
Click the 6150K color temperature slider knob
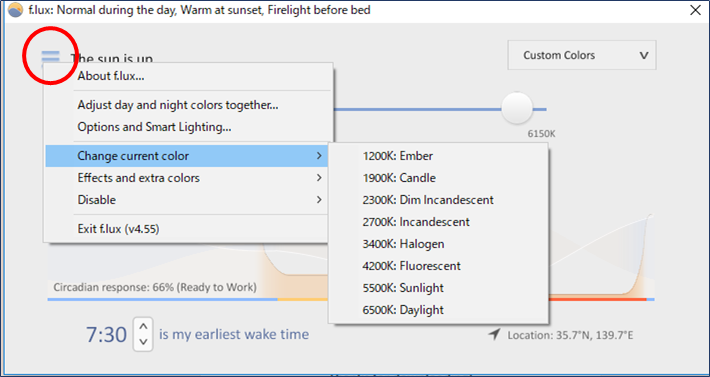tap(517, 108)
